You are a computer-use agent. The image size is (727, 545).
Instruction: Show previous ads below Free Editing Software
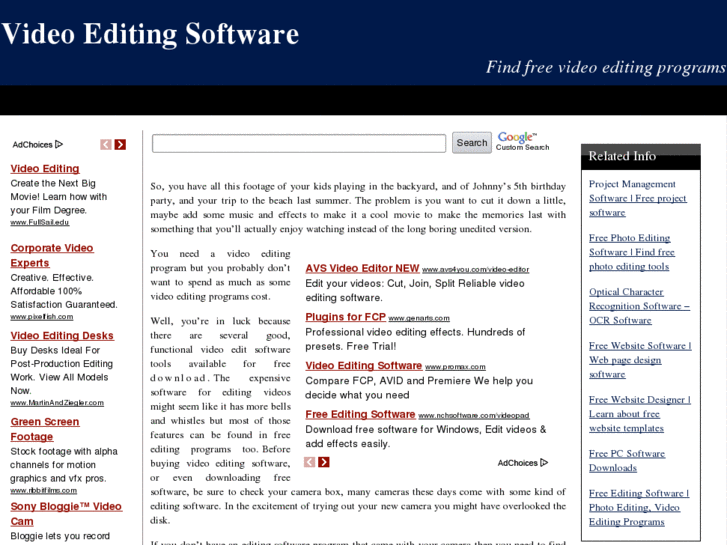click(x=309, y=462)
